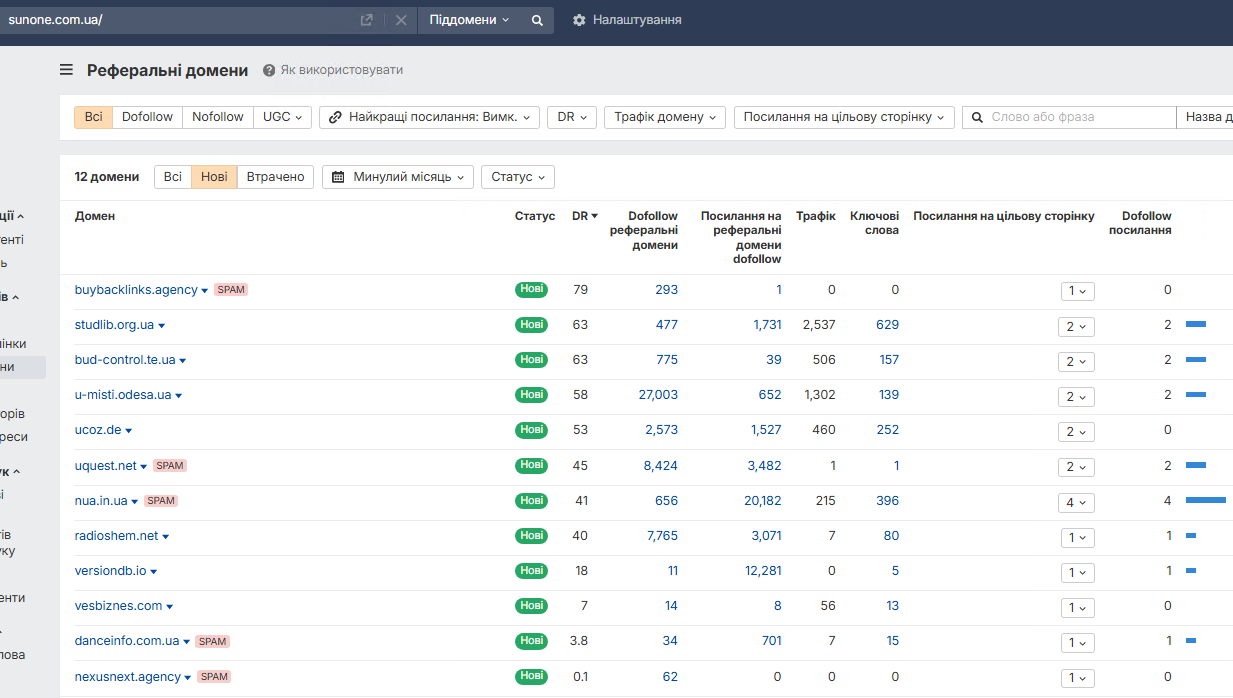
Task: Click the SPAM badge next to buybacklinks.agency
Action: point(231,290)
